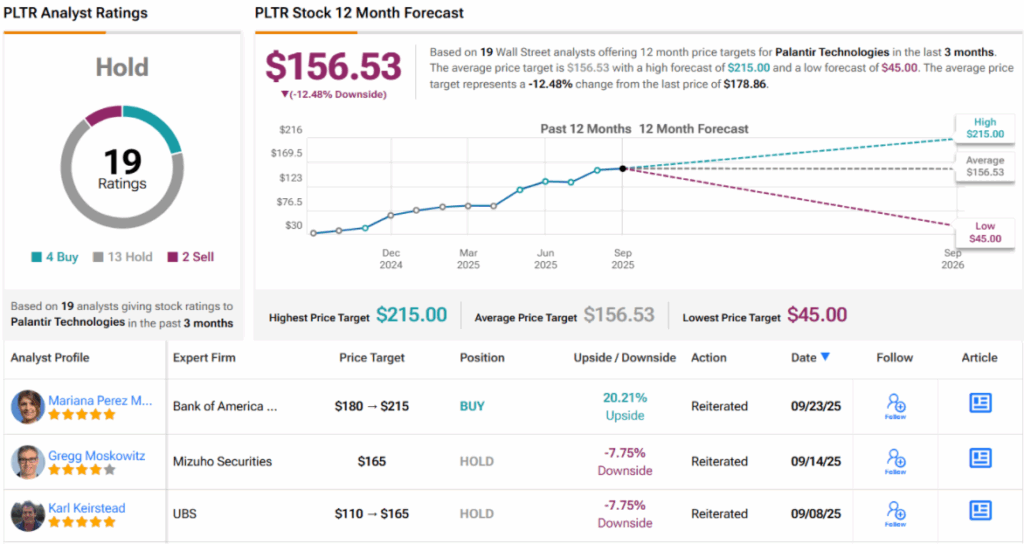1024x544 pixels.
Task: Click the High $215.00 forecast label
Action: pyautogui.click(x=983, y=127)
